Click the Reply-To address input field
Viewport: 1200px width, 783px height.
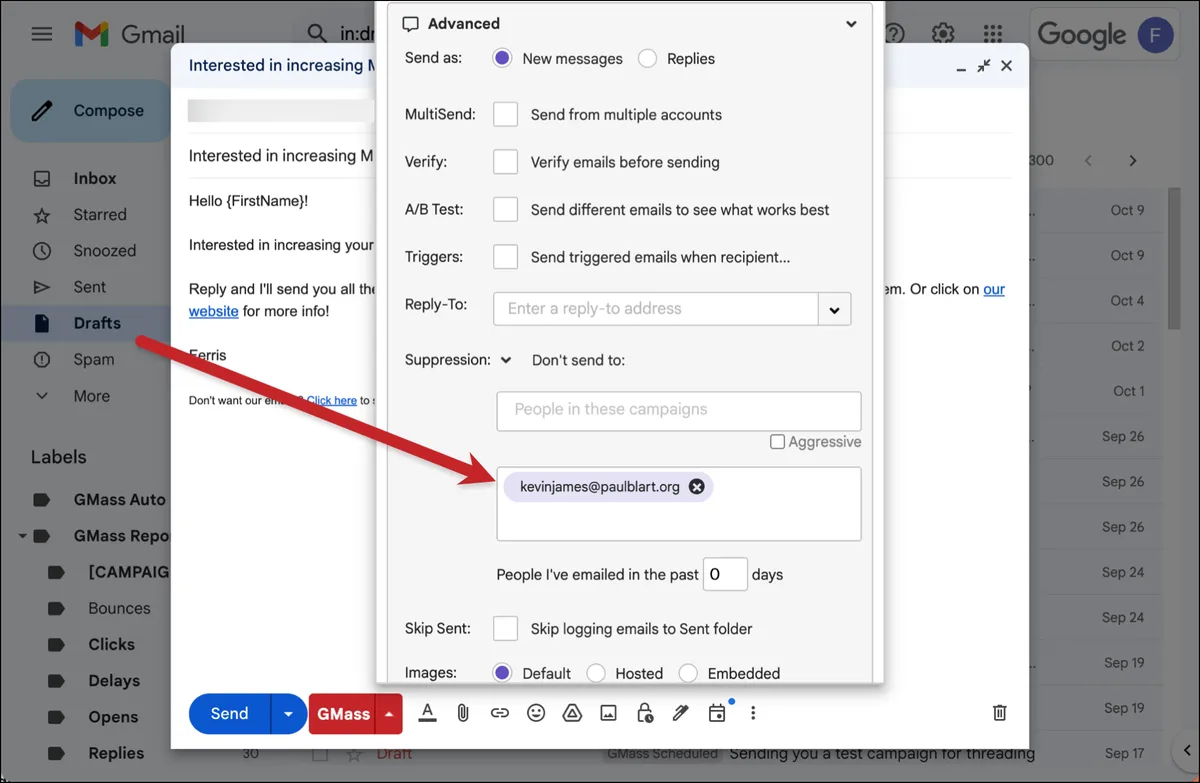656,309
